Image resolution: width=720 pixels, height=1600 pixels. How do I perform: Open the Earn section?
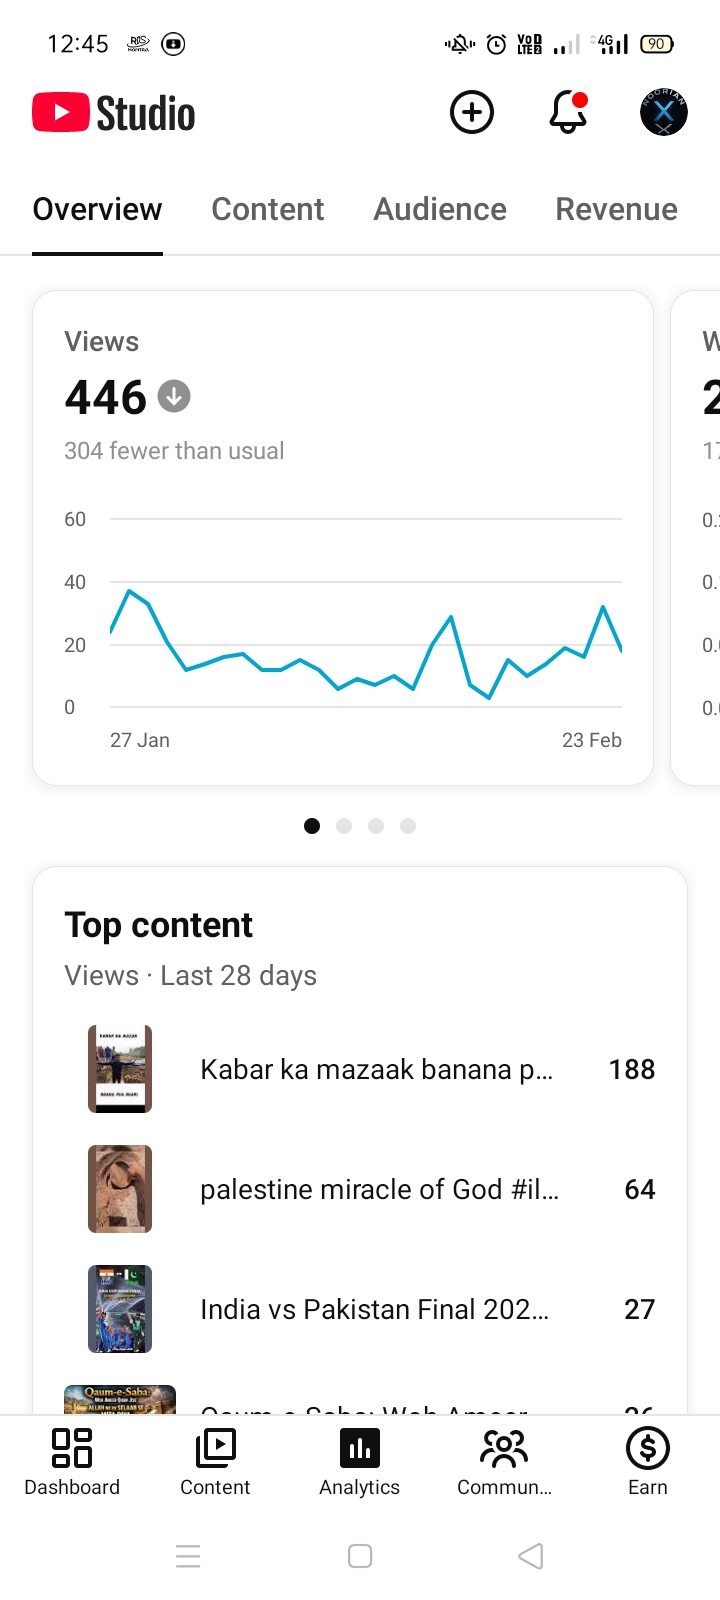click(648, 1462)
